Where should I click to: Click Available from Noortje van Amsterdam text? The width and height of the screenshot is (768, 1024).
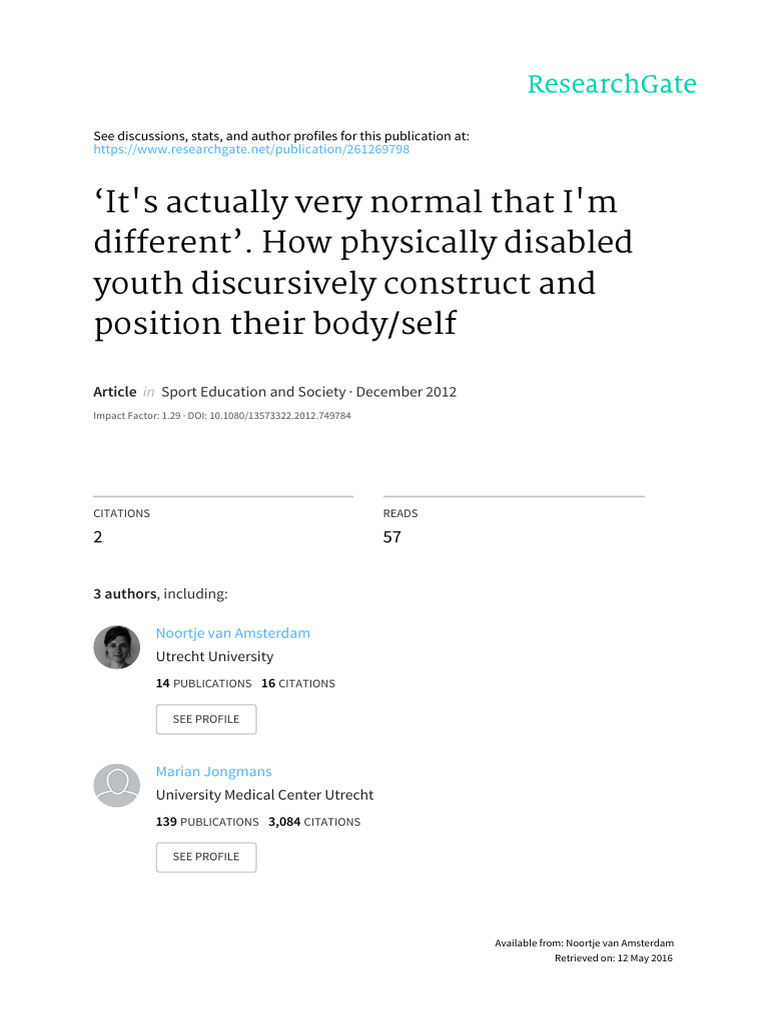coord(584,943)
